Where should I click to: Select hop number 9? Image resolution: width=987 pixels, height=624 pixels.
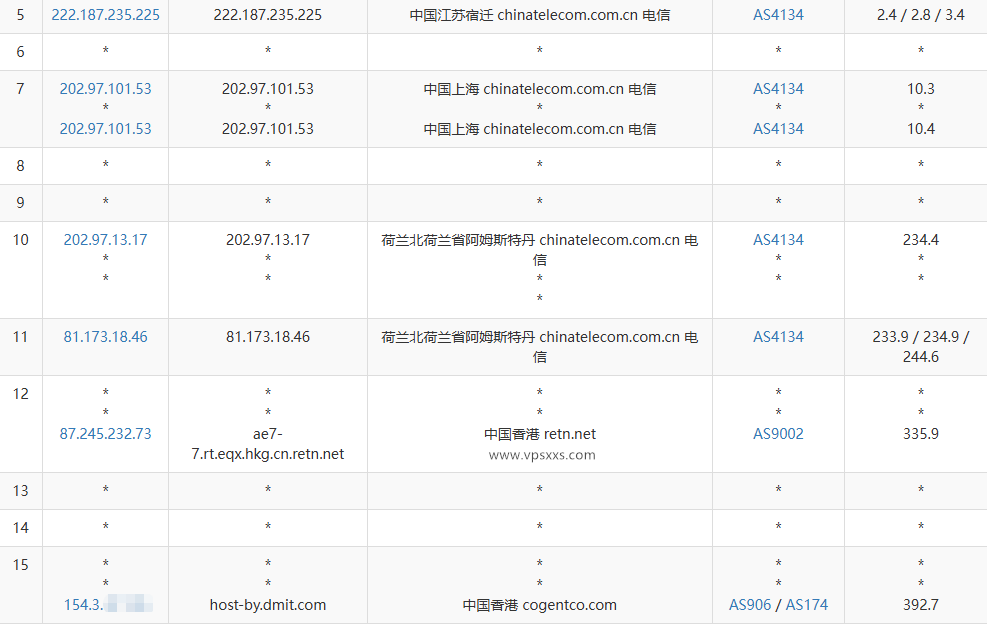pyautogui.click(x=21, y=203)
